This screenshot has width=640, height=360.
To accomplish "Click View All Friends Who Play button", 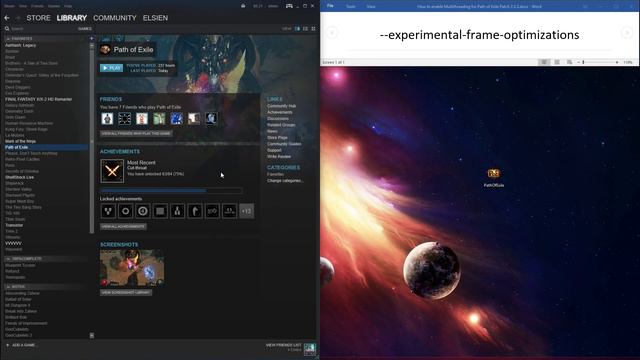I will coord(136,133).
